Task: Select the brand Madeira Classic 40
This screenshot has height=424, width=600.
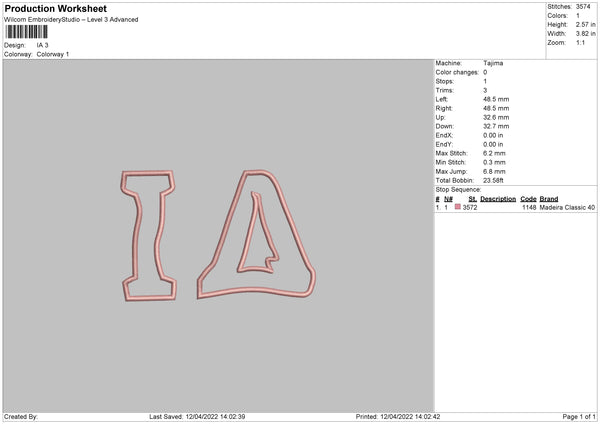Action: pos(567,207)
